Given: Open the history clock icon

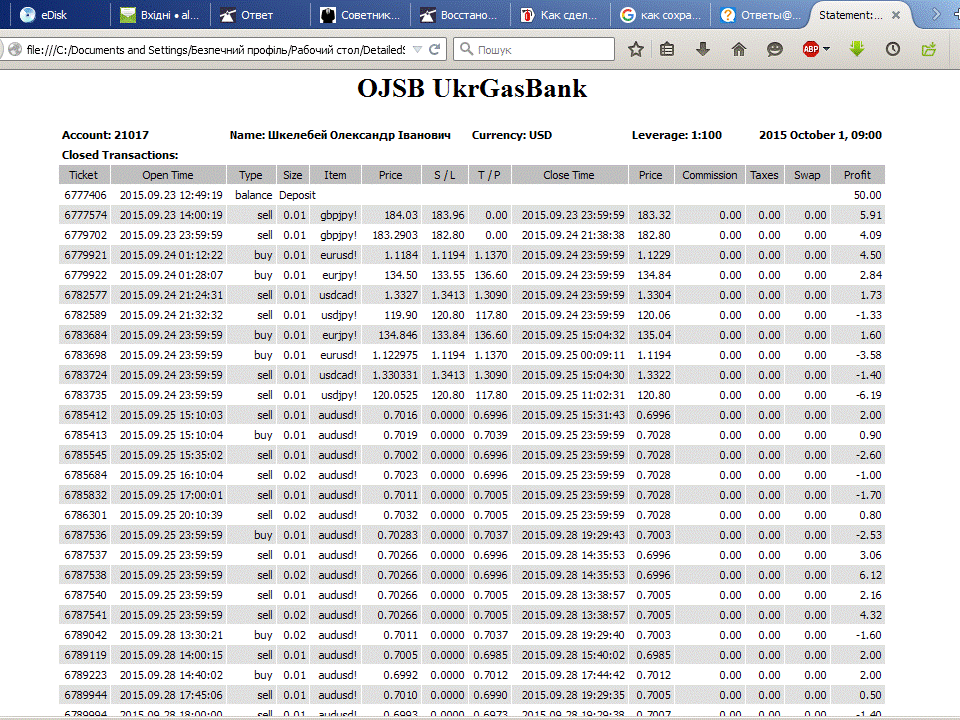Looking at the screenshot, I should (x=893, y=50).
